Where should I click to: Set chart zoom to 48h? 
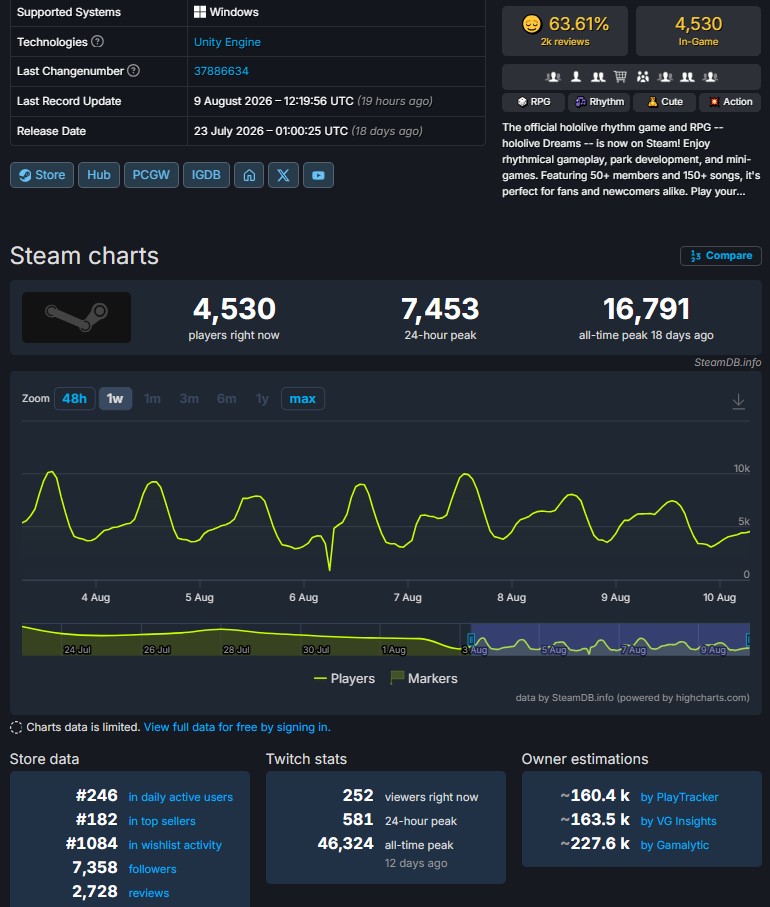75,399
